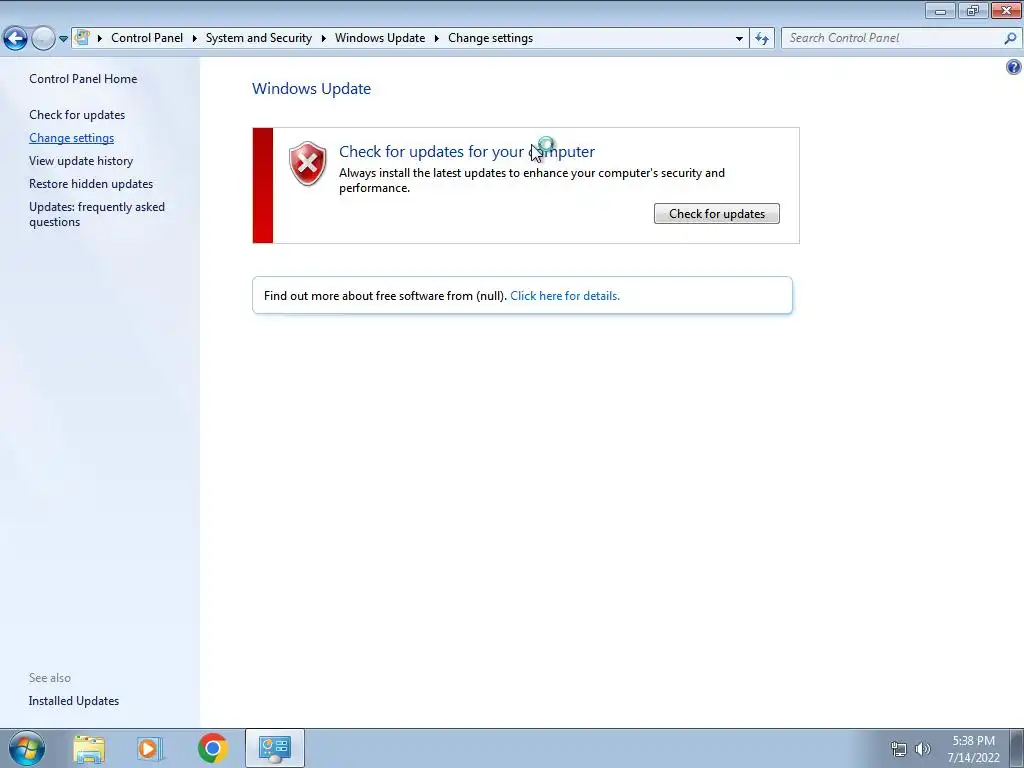Open Updates: frequently asked questions
The height and width of the screenshot is (768, 1024).
tap(97, 214)
